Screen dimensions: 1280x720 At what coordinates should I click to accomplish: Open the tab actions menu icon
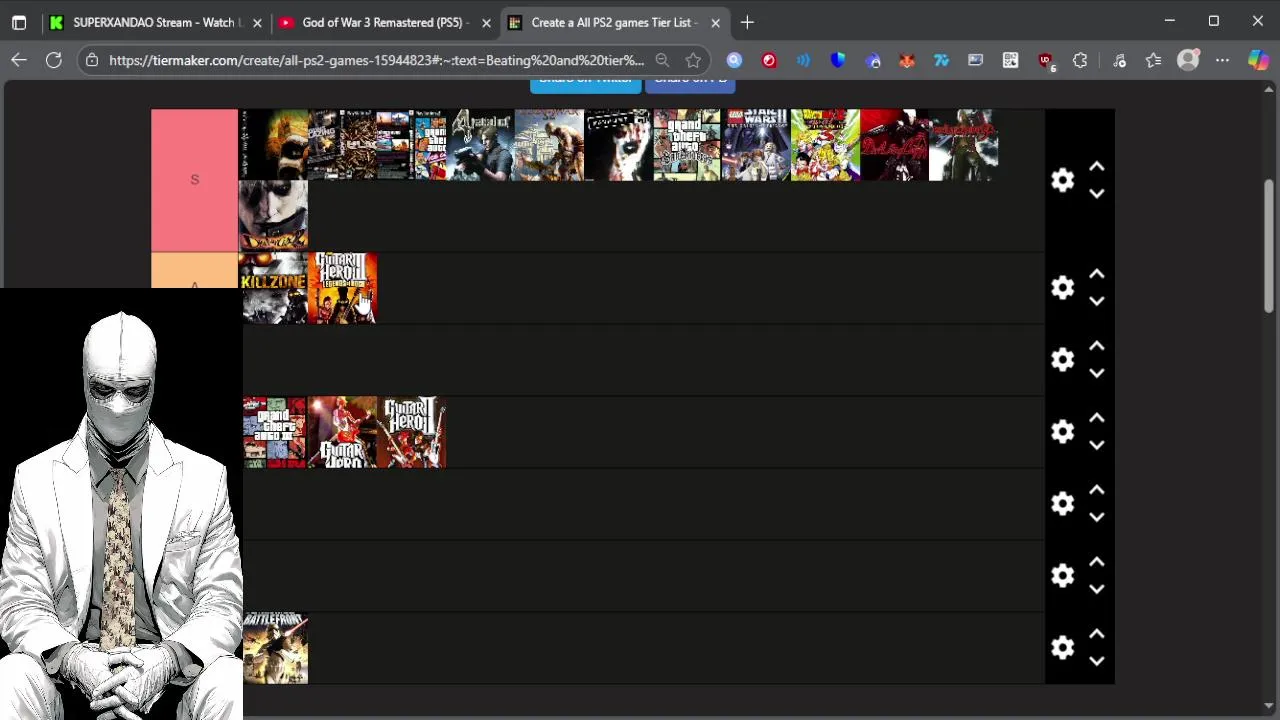pyautogui.click(x=19, y=22)
